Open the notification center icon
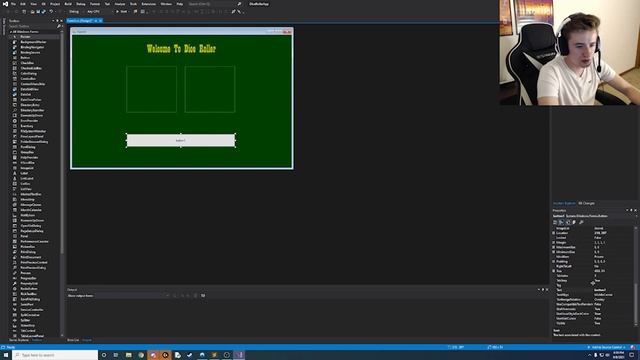Screen dimensions: 640x360 pos(632,355)
